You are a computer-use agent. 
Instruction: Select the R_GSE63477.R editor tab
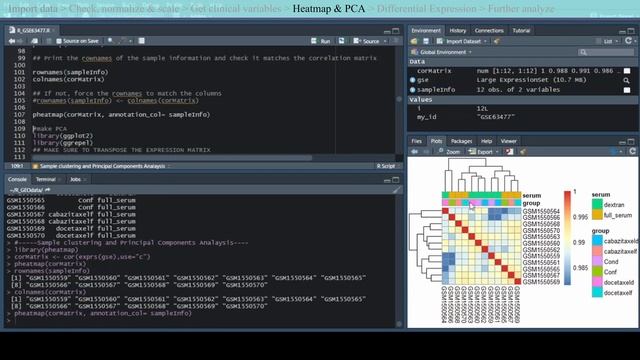pyautogui.click(x=33, y=30)
